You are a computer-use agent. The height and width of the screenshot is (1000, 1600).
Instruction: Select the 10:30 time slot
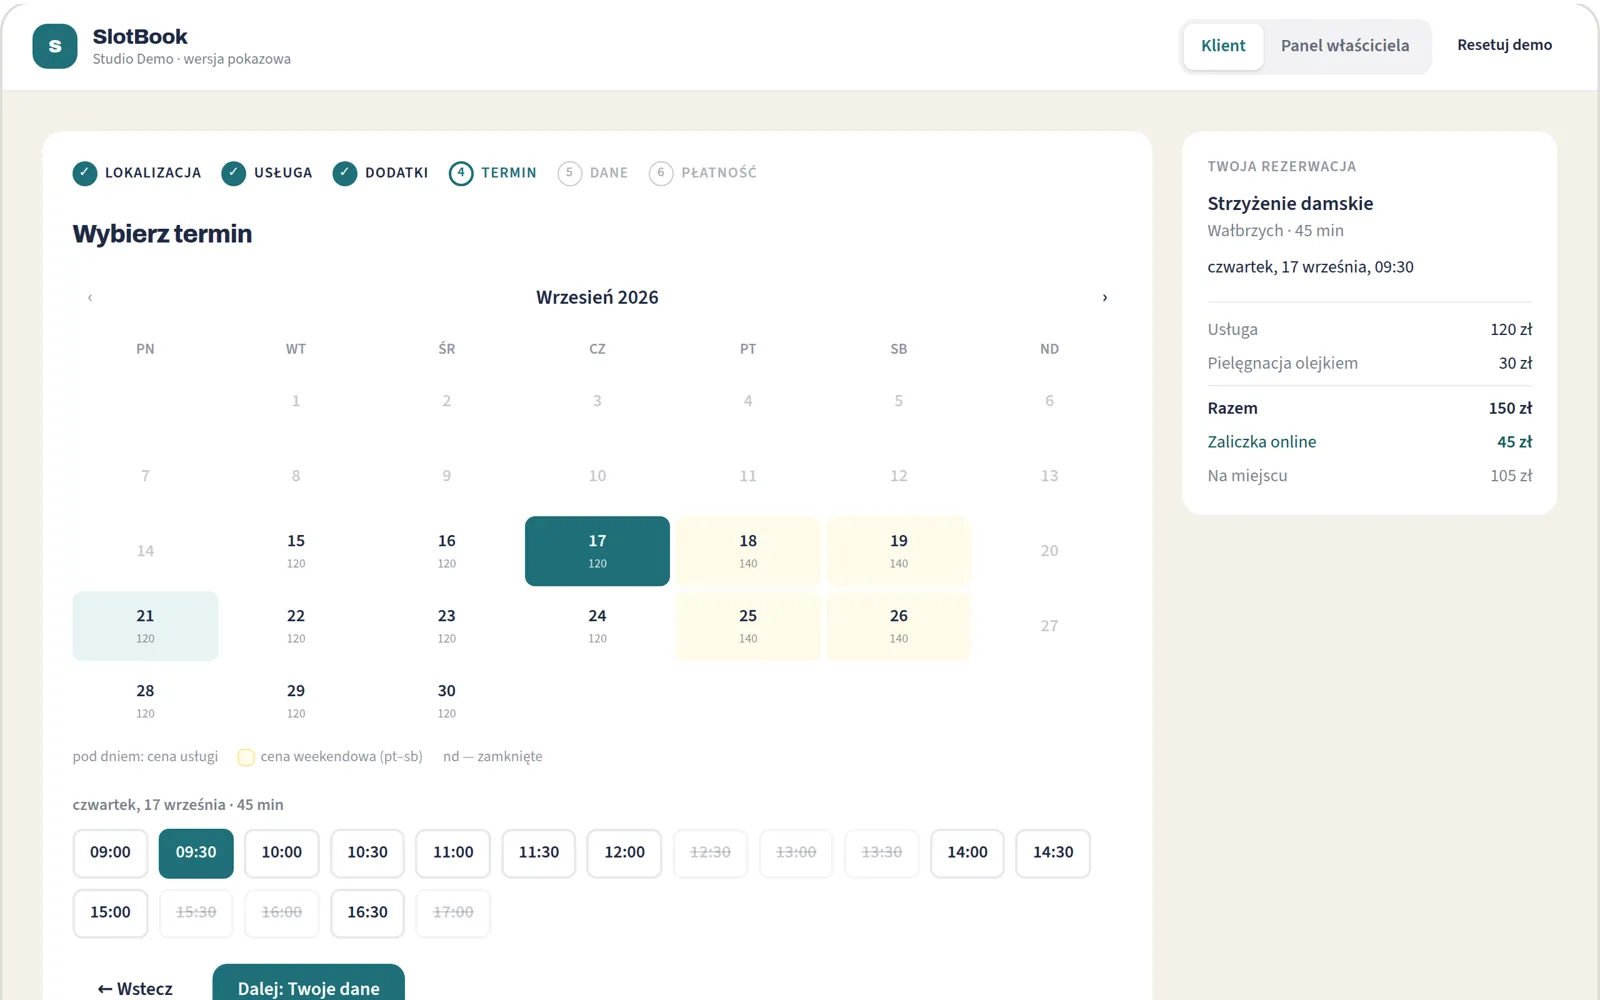point(367,853)
